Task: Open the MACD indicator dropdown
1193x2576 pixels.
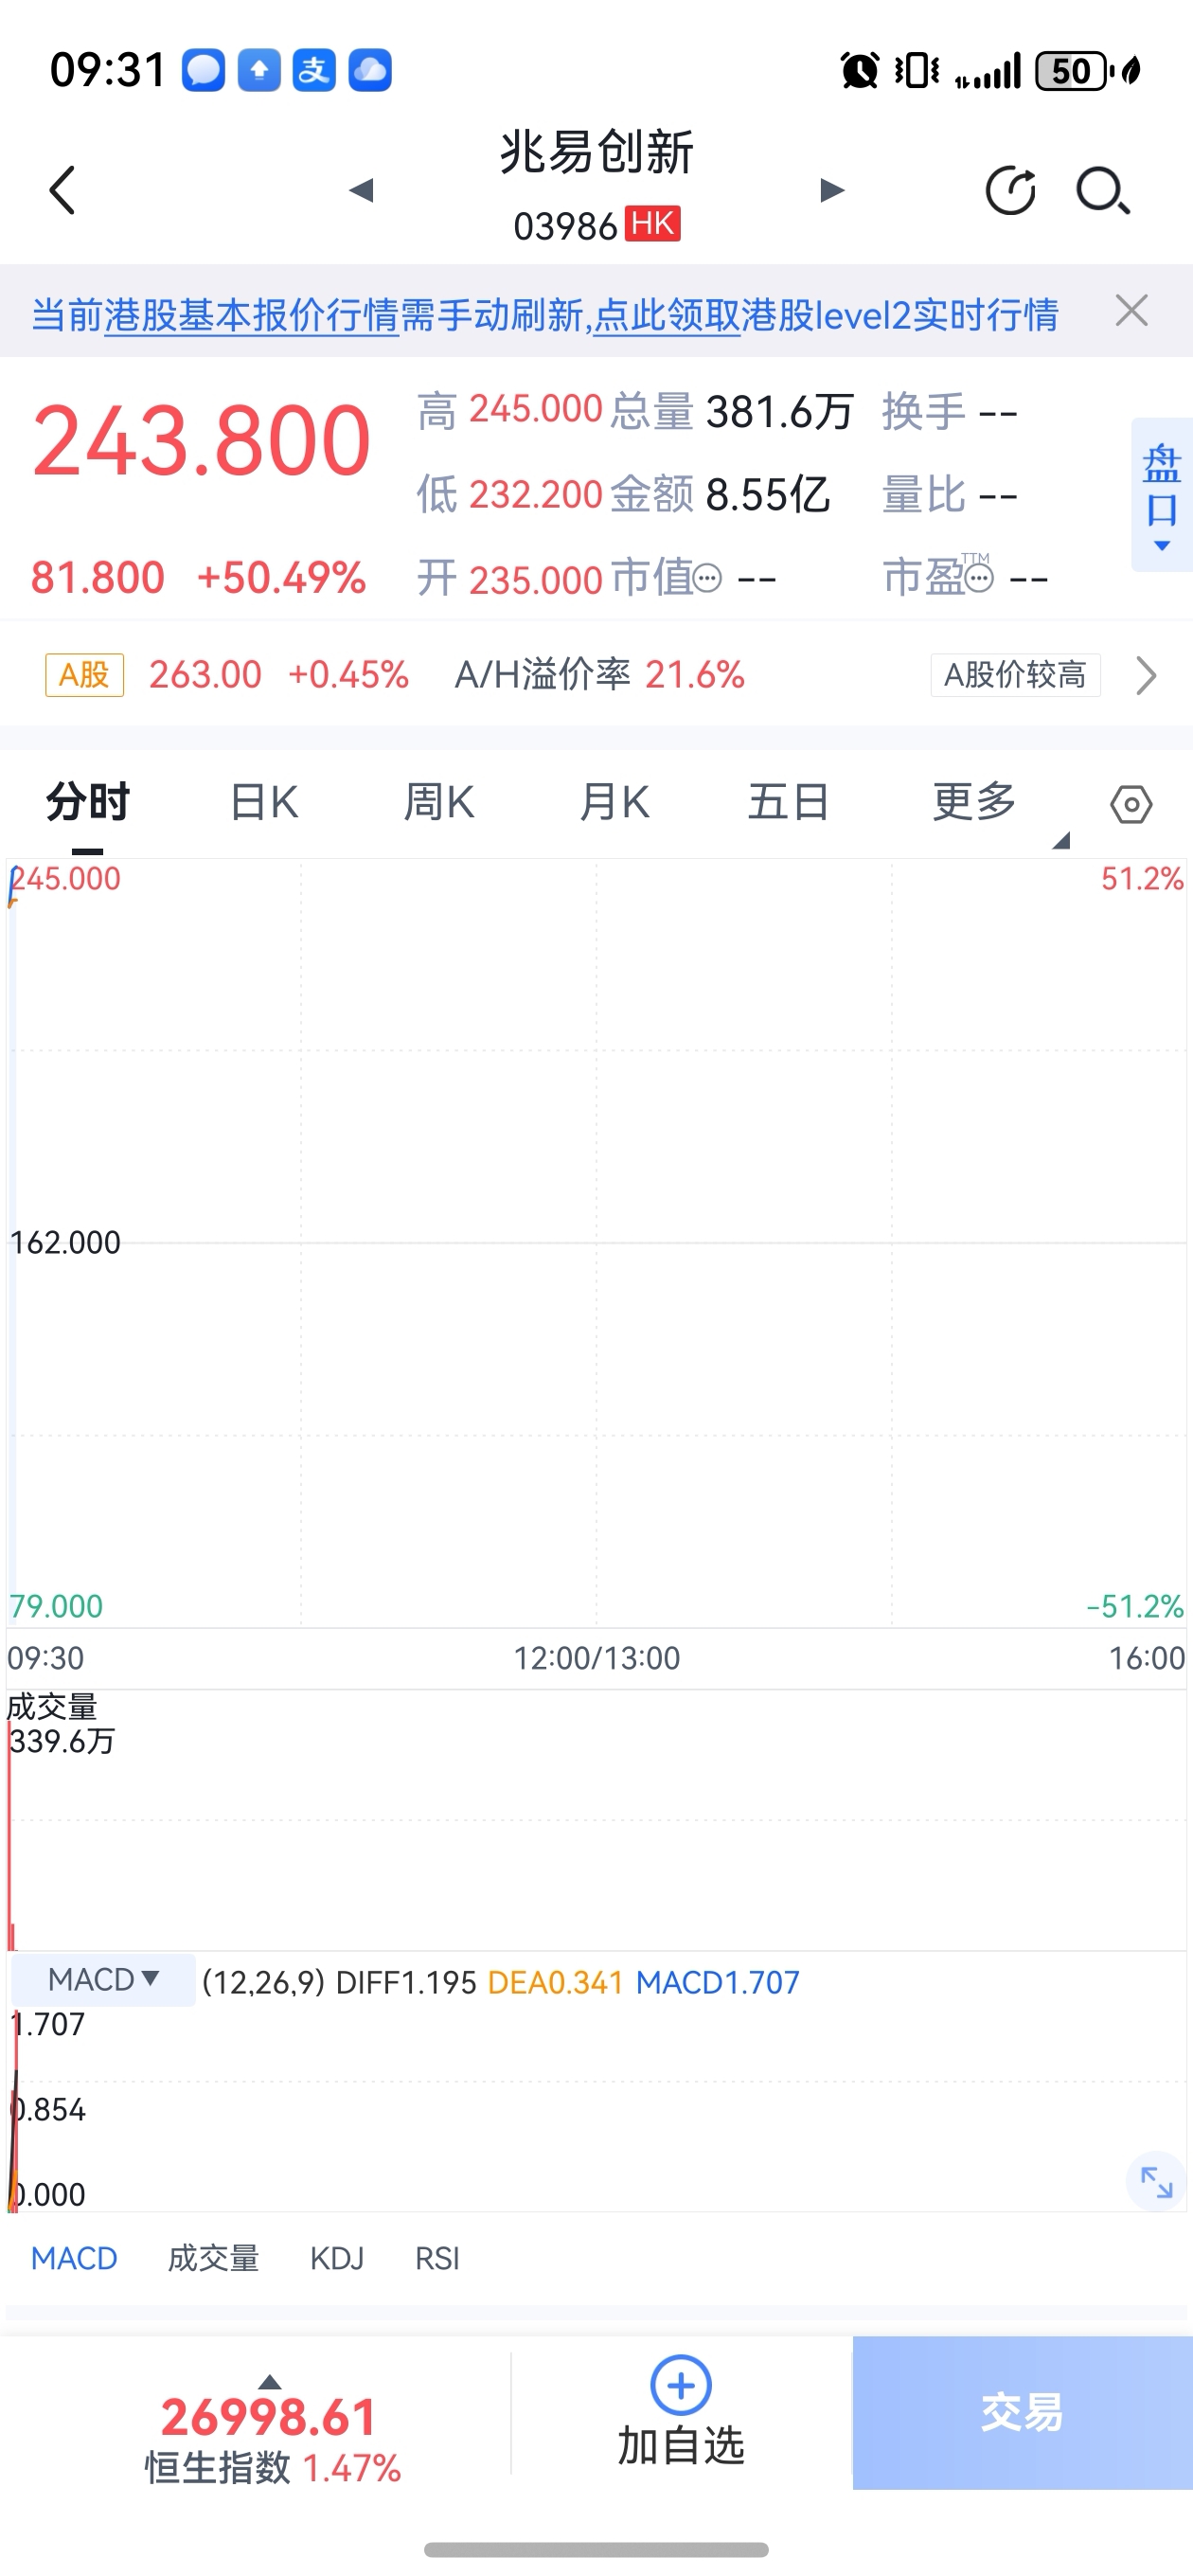Action: pyautogui.click(x=104, y=1980)
